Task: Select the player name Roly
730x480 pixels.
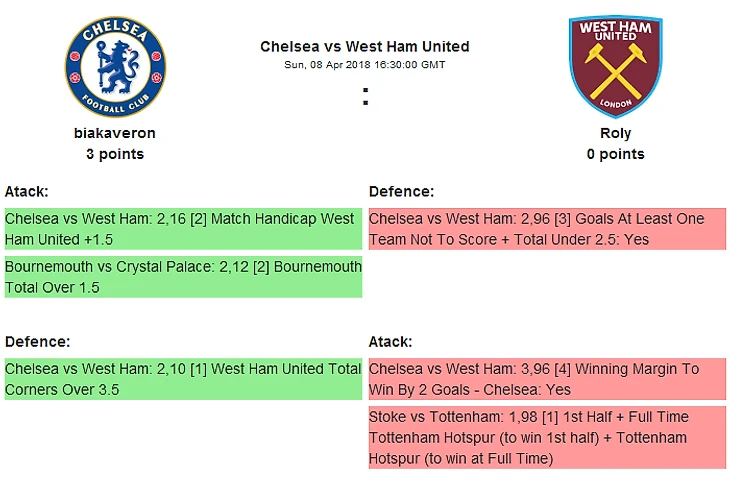Action: coord(615,133)
